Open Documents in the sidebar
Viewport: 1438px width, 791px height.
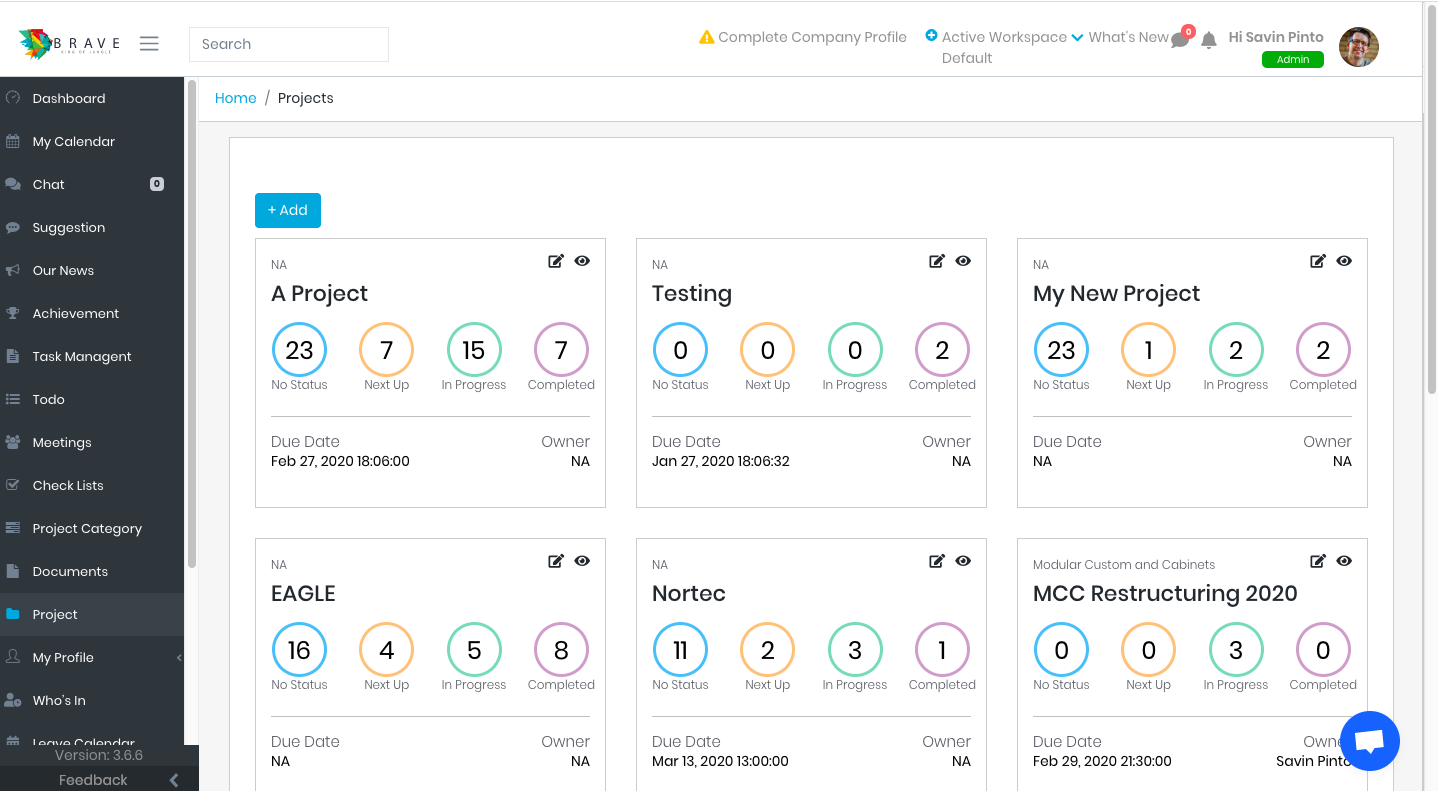click(x=92, y=571)
